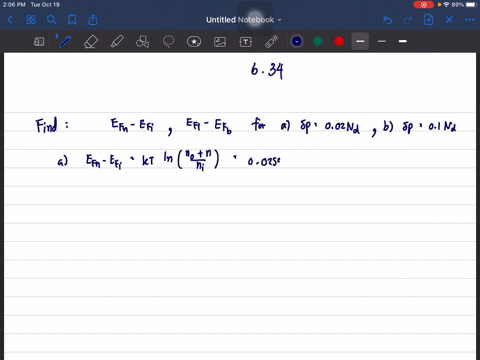Screen dimensions: 480x360
Task: Select the Shapes tool
Action: tap(143, 42)
